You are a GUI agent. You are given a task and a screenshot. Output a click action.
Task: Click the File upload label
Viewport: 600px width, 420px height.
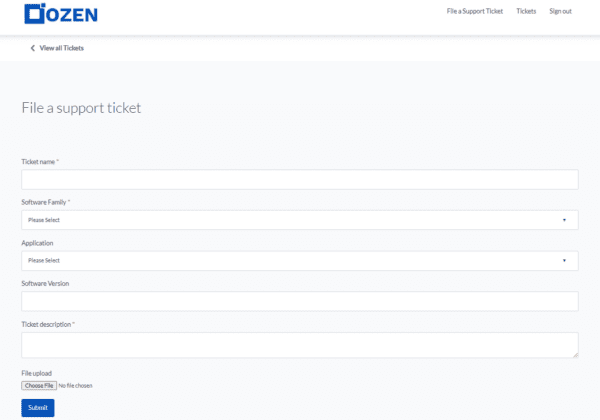36,374
